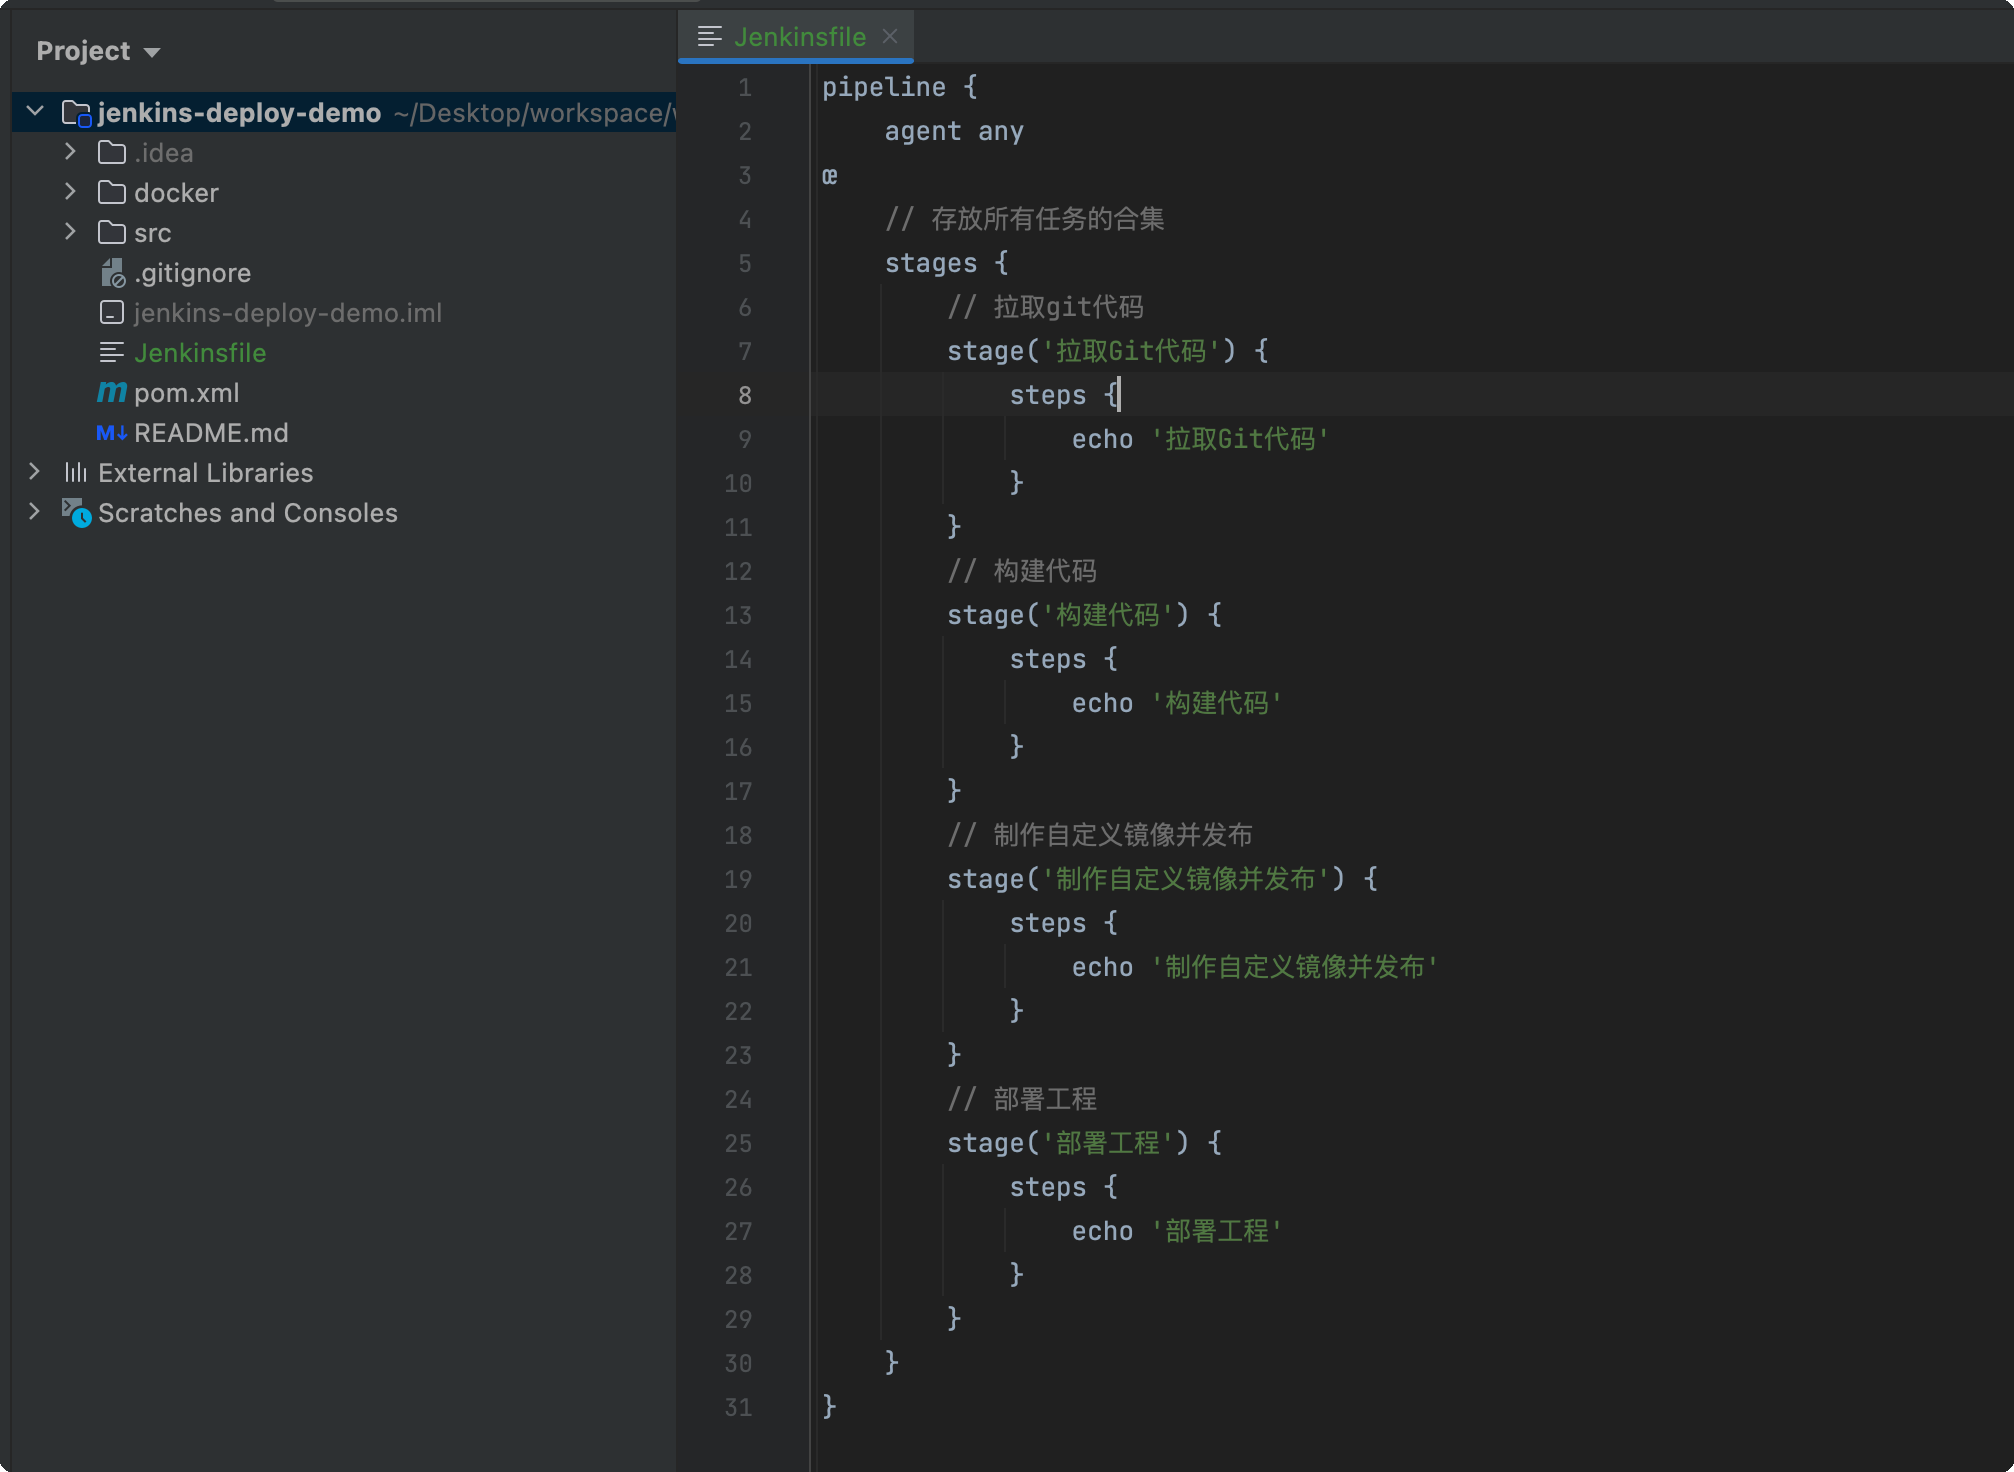Image resolution: width=2014 pixels, height=1472 pixels.
Task: Click stage('拉取Git代码') on line 7
Action: tap(1108, 351)
